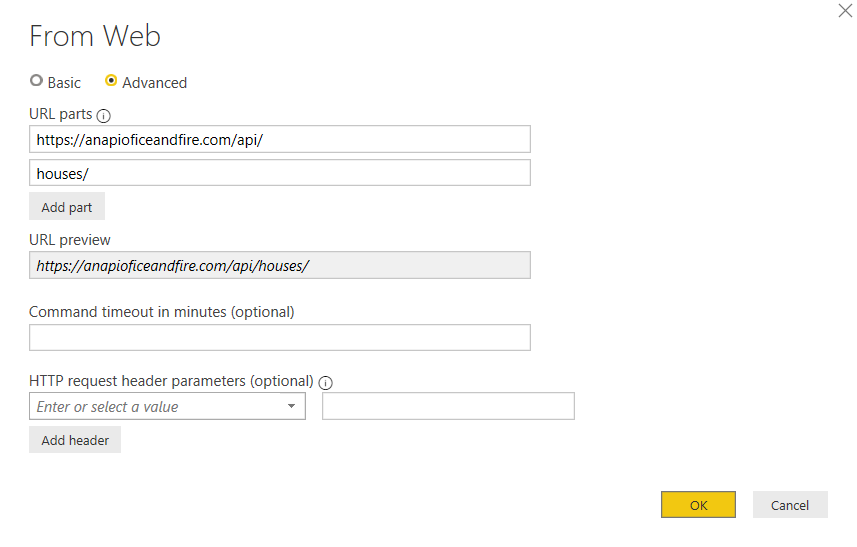857x547 pixels.
Task: Select the Basic radio button
Action: pyautogui.click(x=37, y=81)
